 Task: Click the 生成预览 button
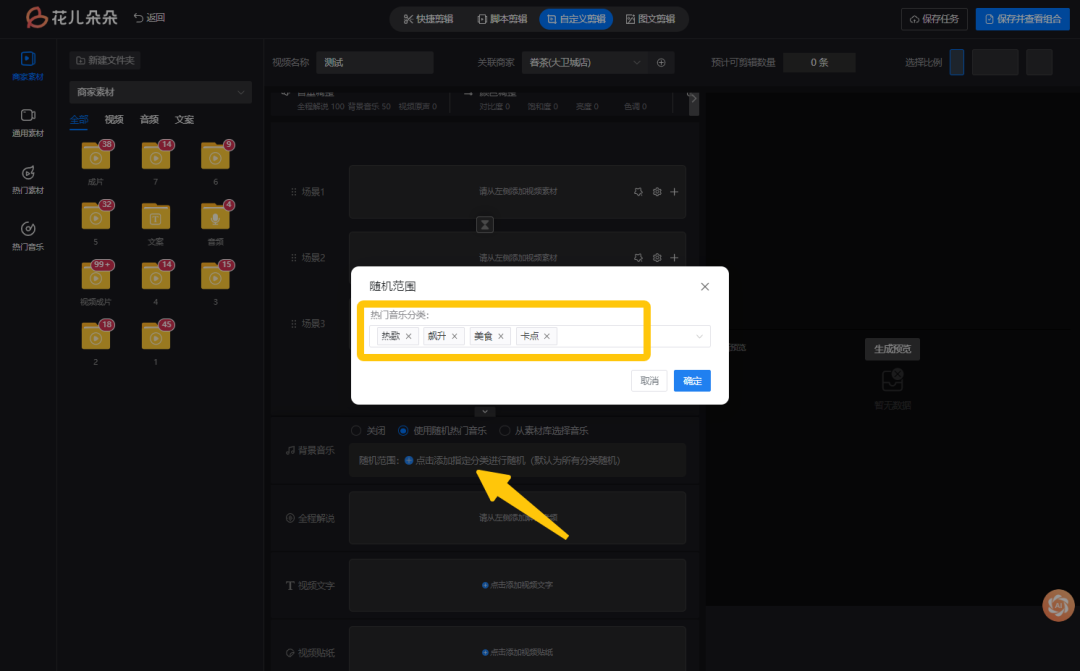click(x=892, y=349)
